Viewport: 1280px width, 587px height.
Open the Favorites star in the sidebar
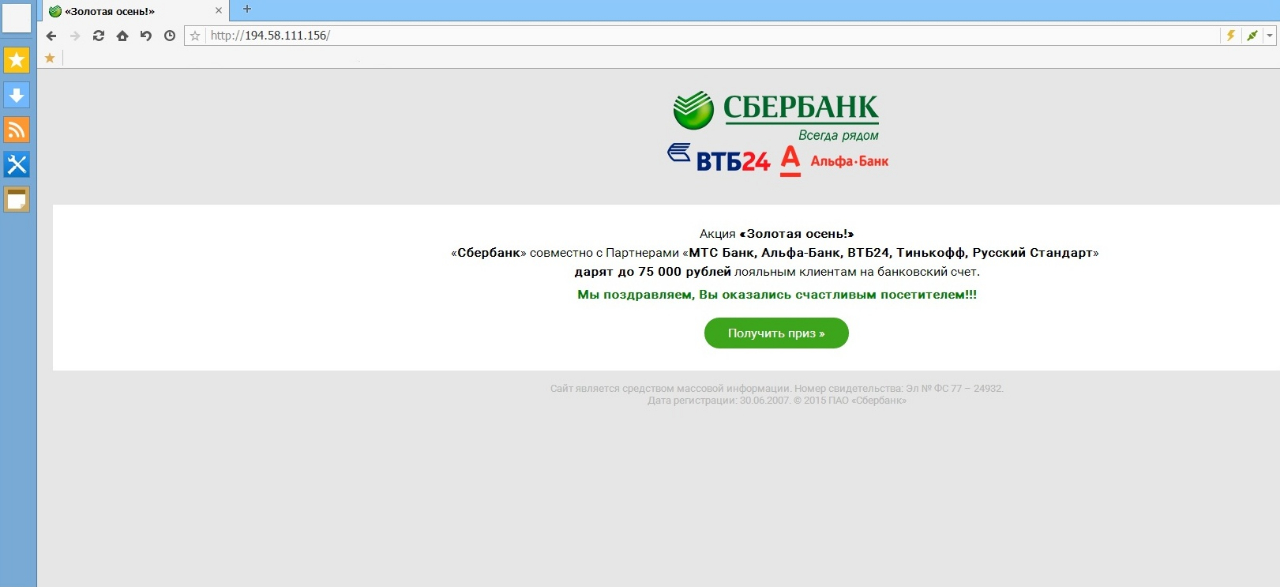(17, 60)
